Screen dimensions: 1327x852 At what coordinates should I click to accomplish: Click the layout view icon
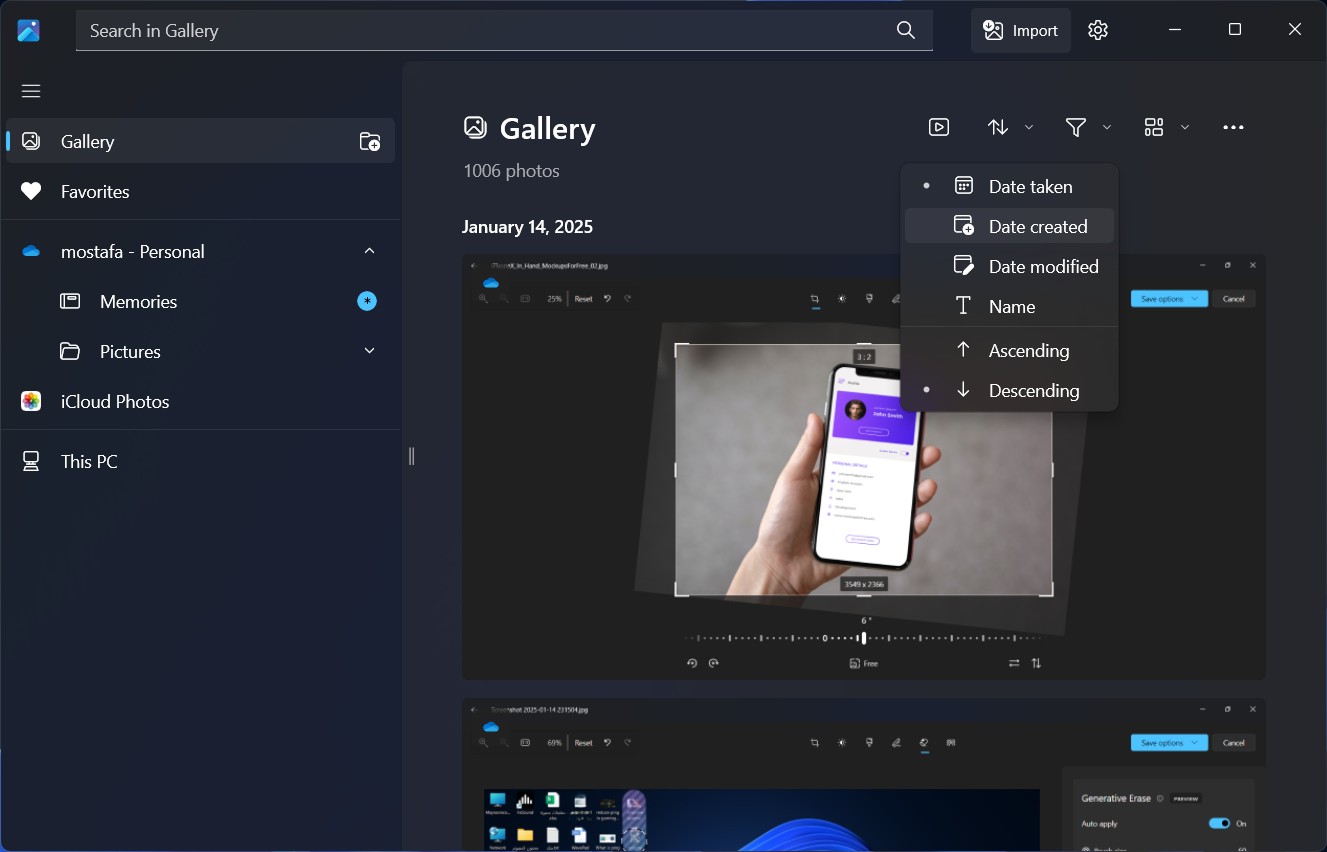tap(1155, 127)
